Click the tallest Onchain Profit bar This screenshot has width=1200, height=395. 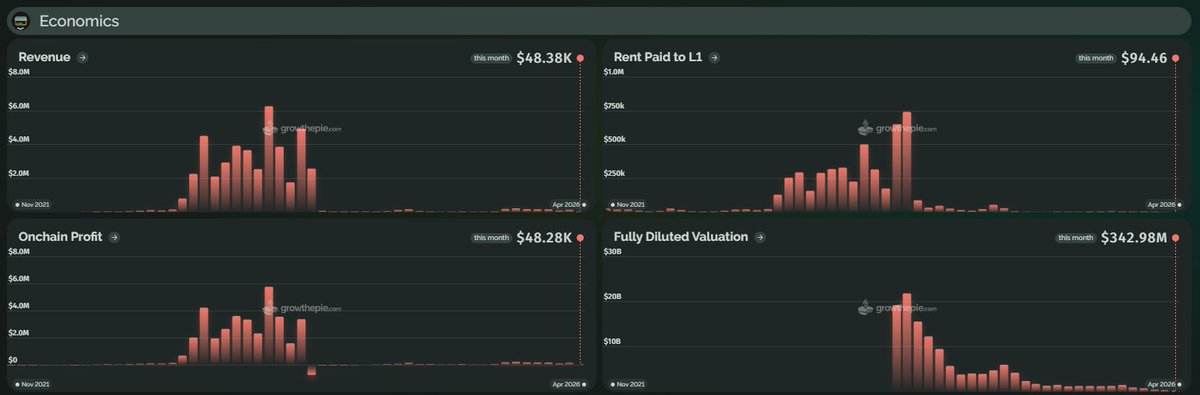click(269, 326)
